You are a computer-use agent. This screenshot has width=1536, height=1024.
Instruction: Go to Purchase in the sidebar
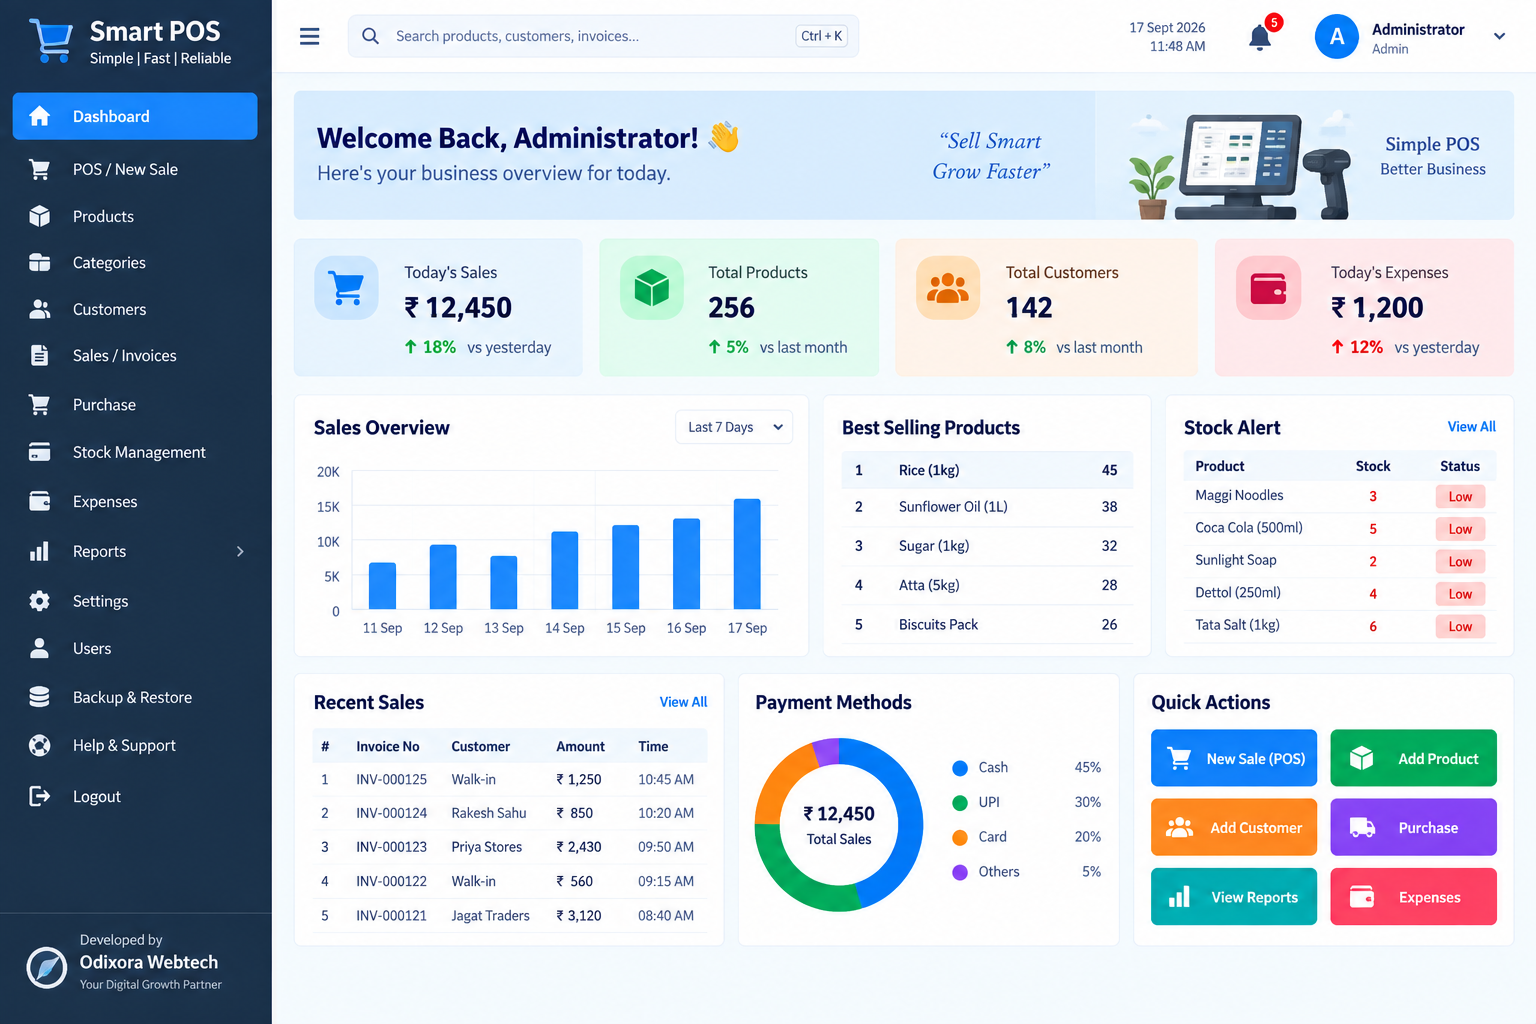pos(135,404)
